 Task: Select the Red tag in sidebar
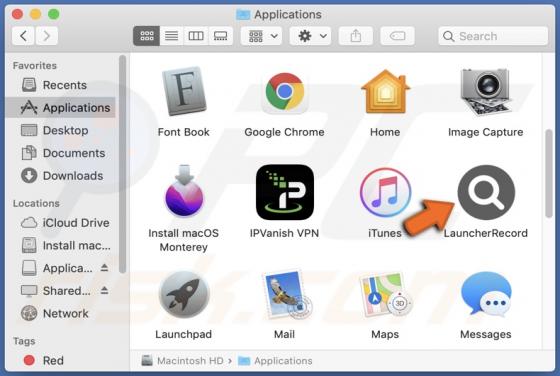(61, 360)
